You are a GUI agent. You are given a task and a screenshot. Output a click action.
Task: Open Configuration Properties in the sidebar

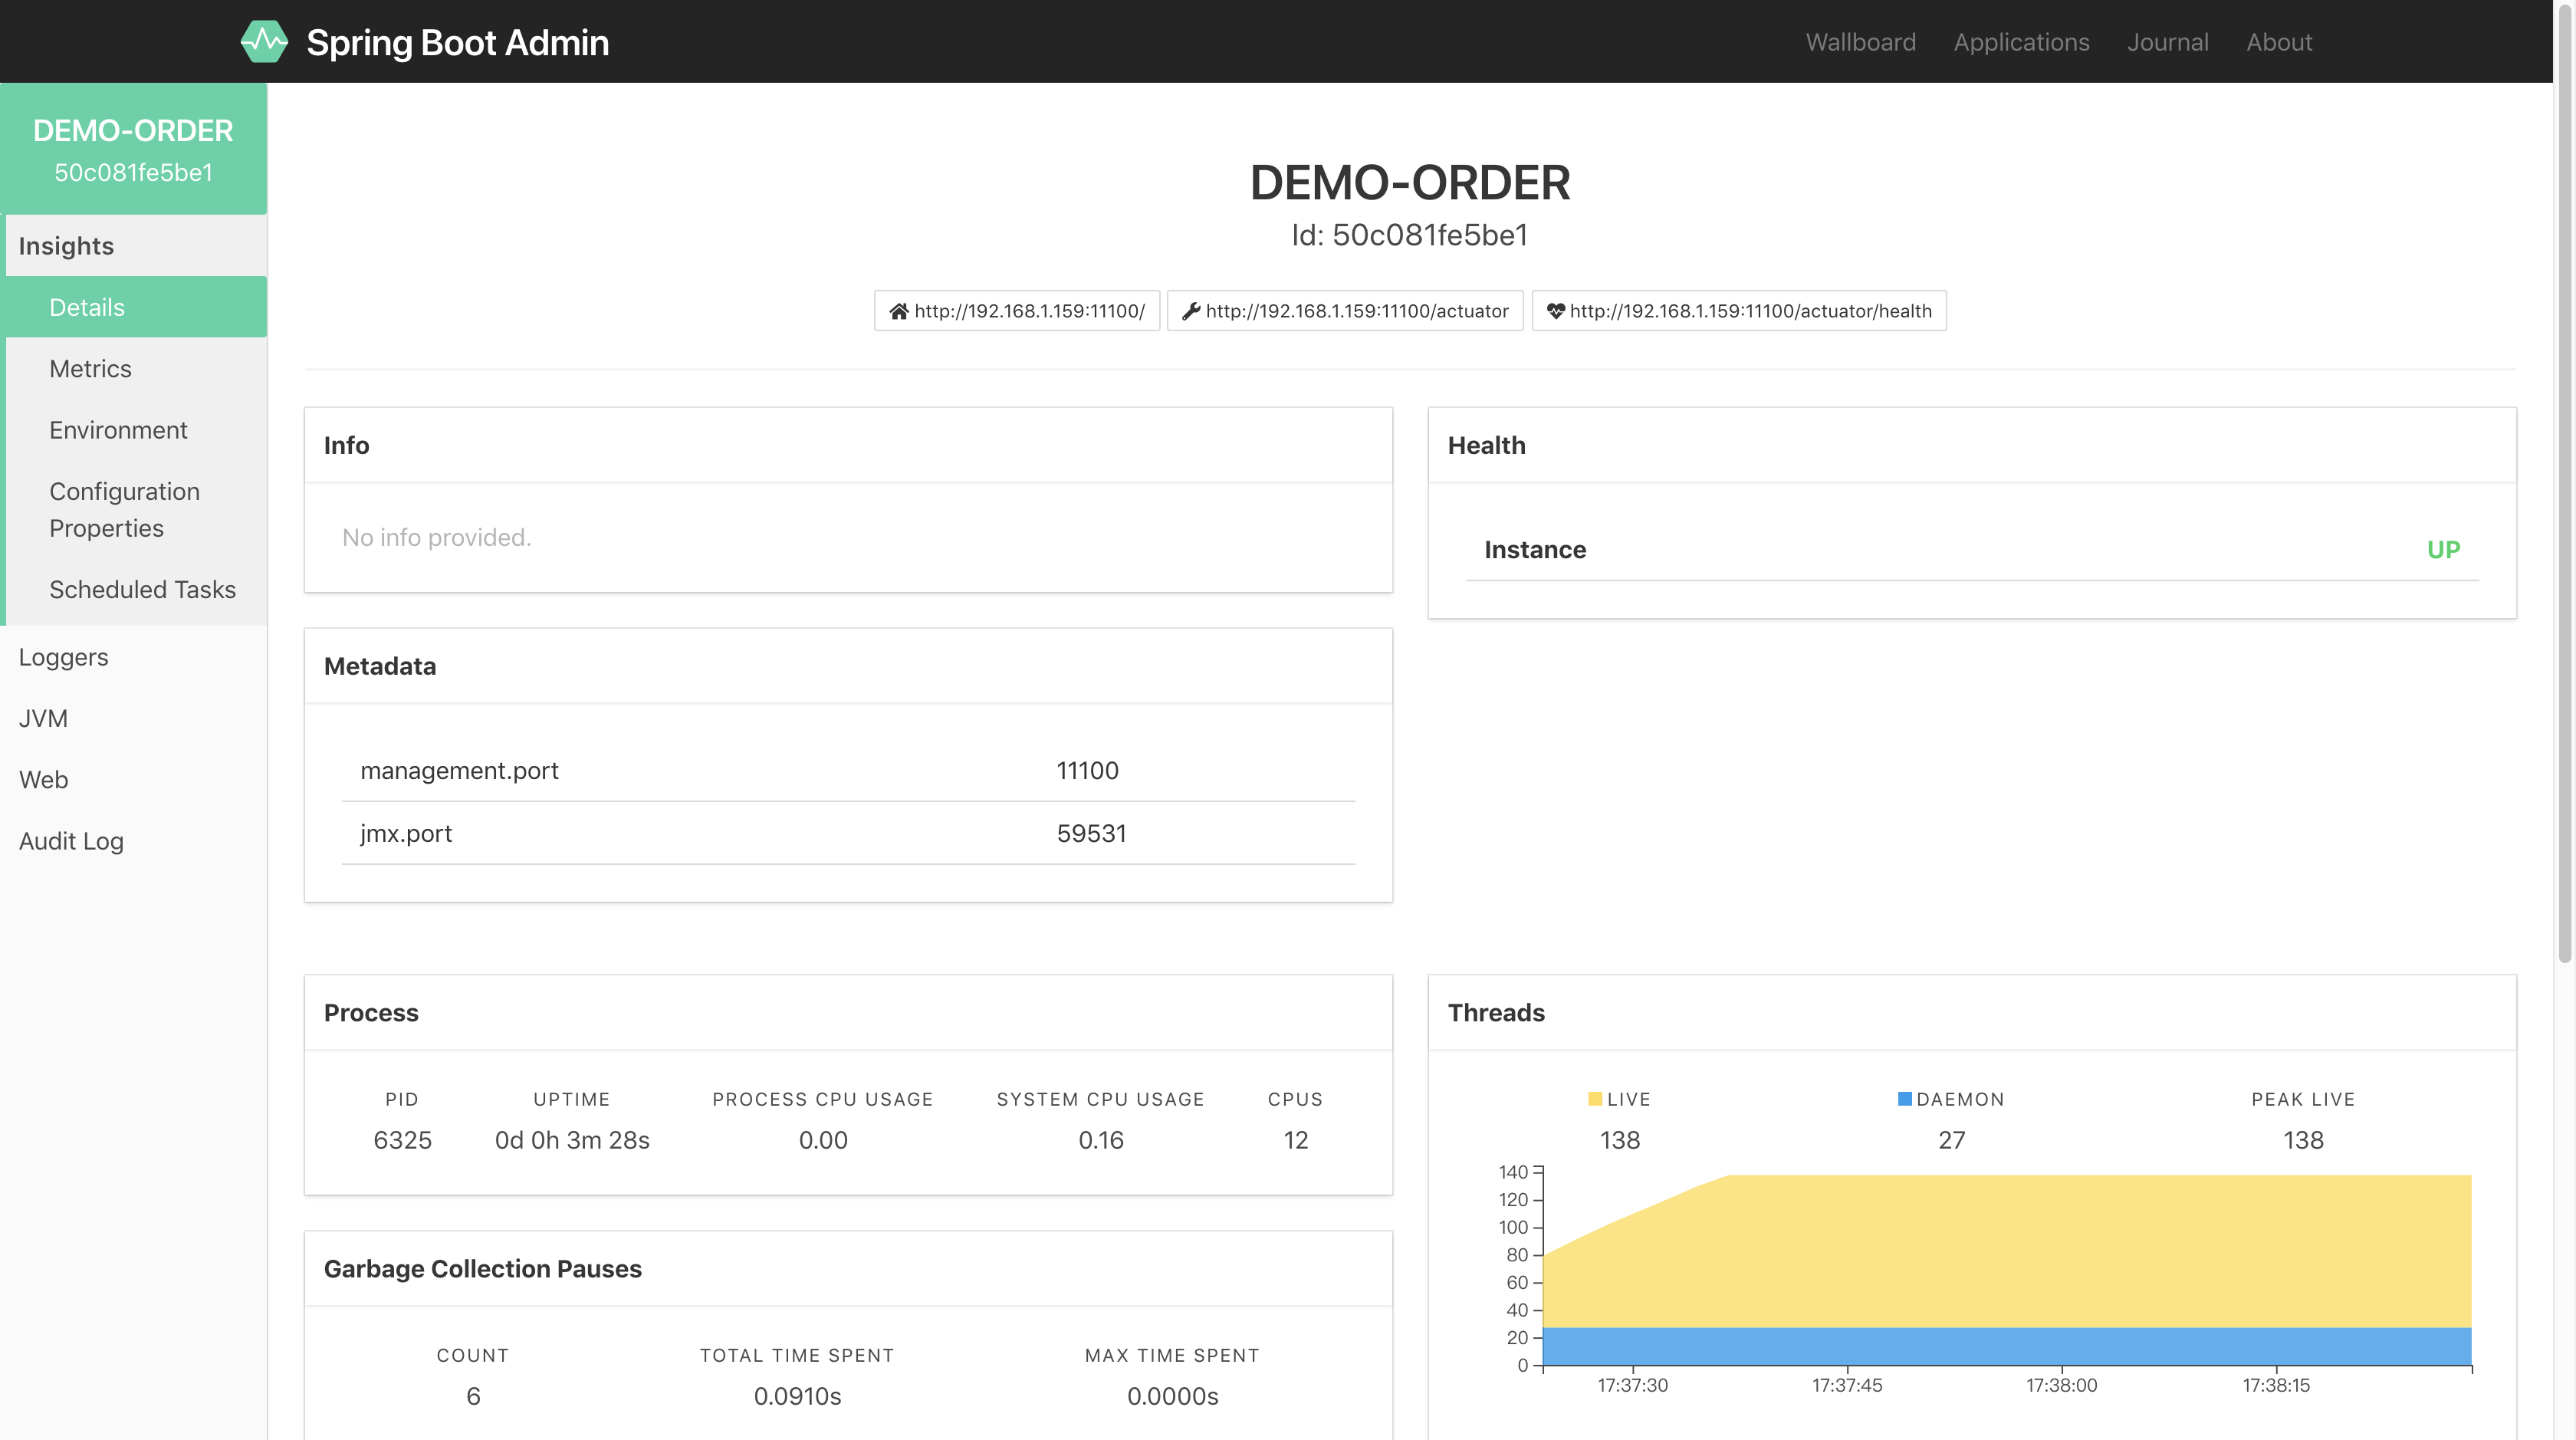[124, 510]
